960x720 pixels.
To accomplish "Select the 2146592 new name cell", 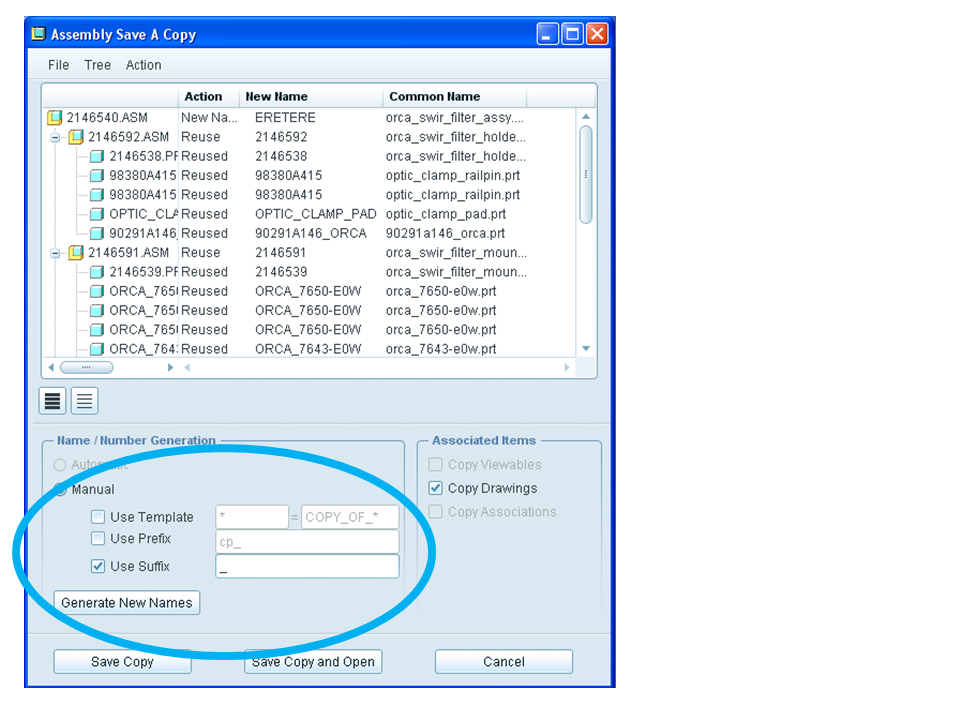I will point(281,137).
